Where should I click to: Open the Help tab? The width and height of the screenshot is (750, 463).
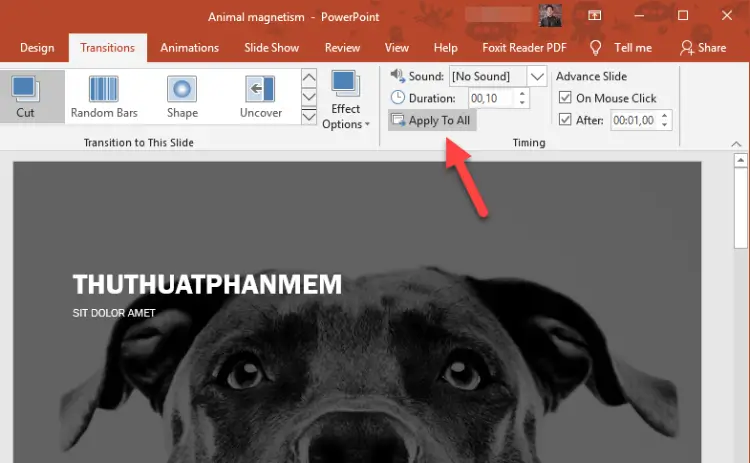pyautogui.click(x=445, y=48)
